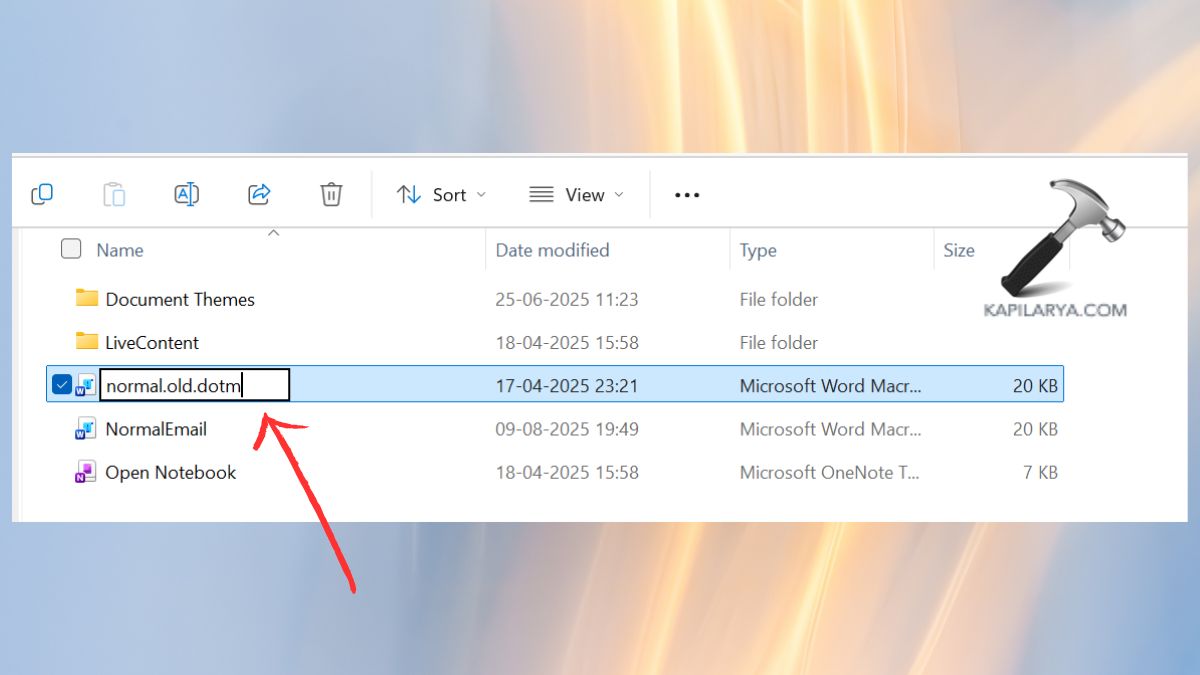
Task: Open the See more ellipsis menu
Action: (686, 194)
